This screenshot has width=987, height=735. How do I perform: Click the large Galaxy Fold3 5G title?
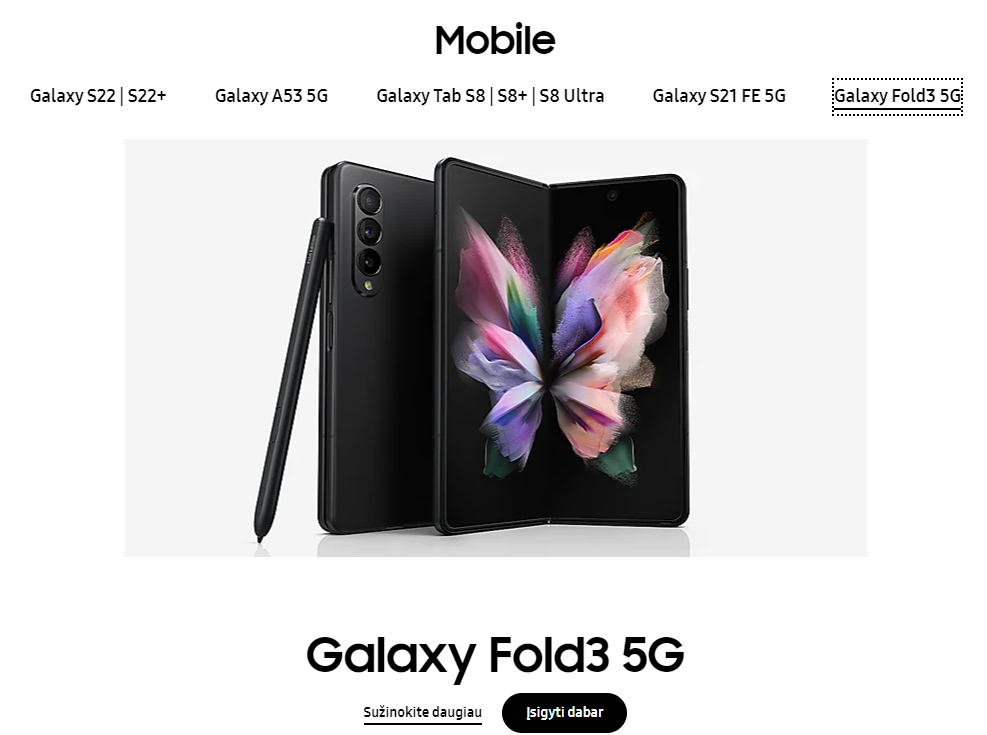pyautogui.click(x=495, y=654)
